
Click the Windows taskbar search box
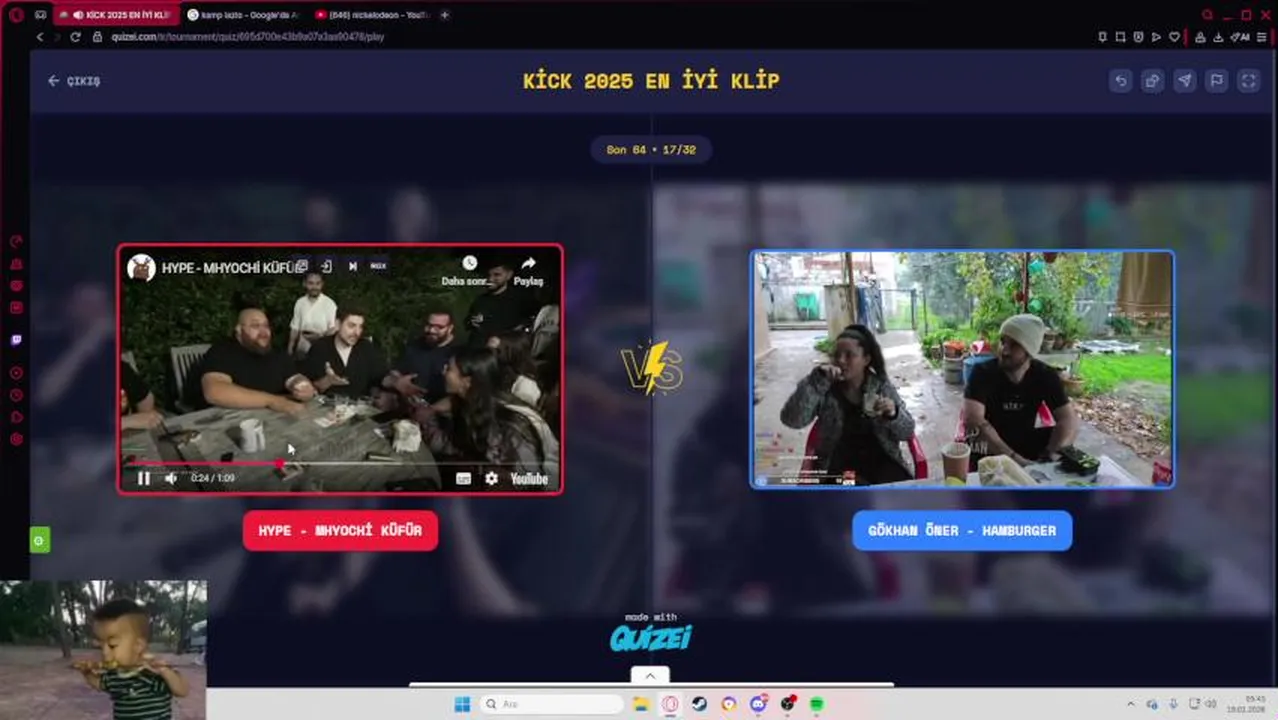point(551,704)
